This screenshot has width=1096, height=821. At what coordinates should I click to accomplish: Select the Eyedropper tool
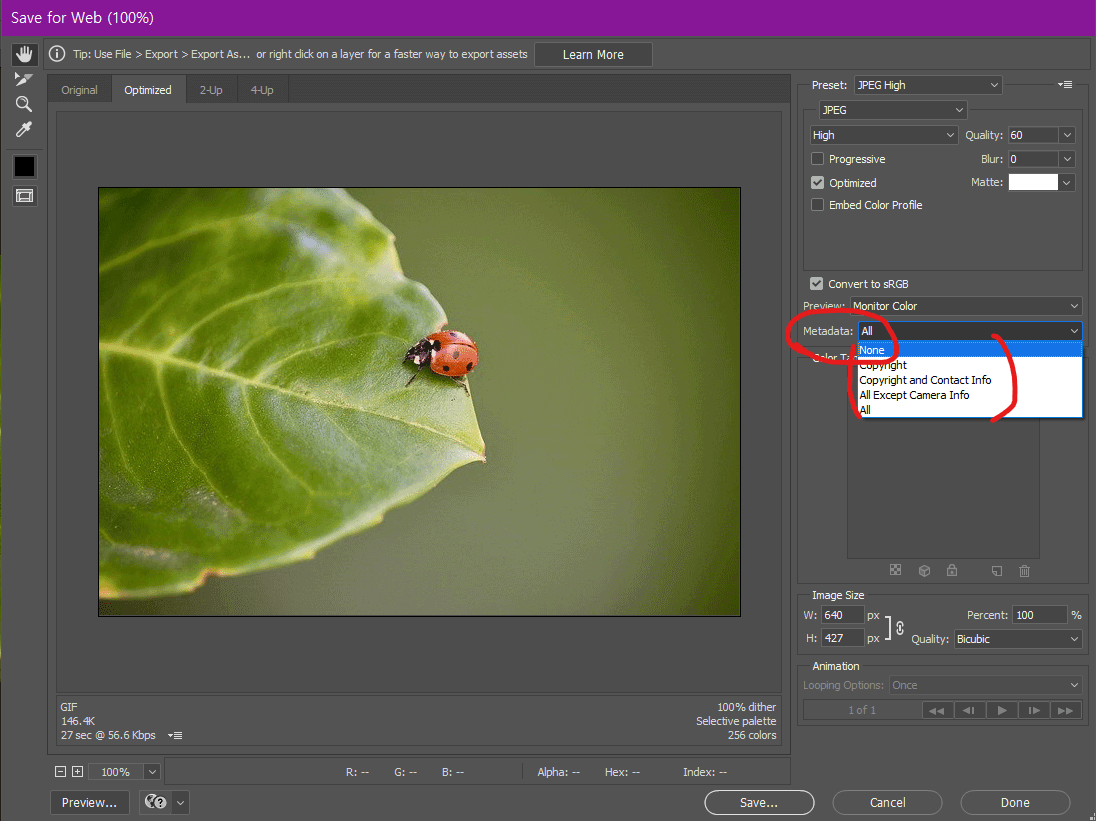click(x=24, y=129)
